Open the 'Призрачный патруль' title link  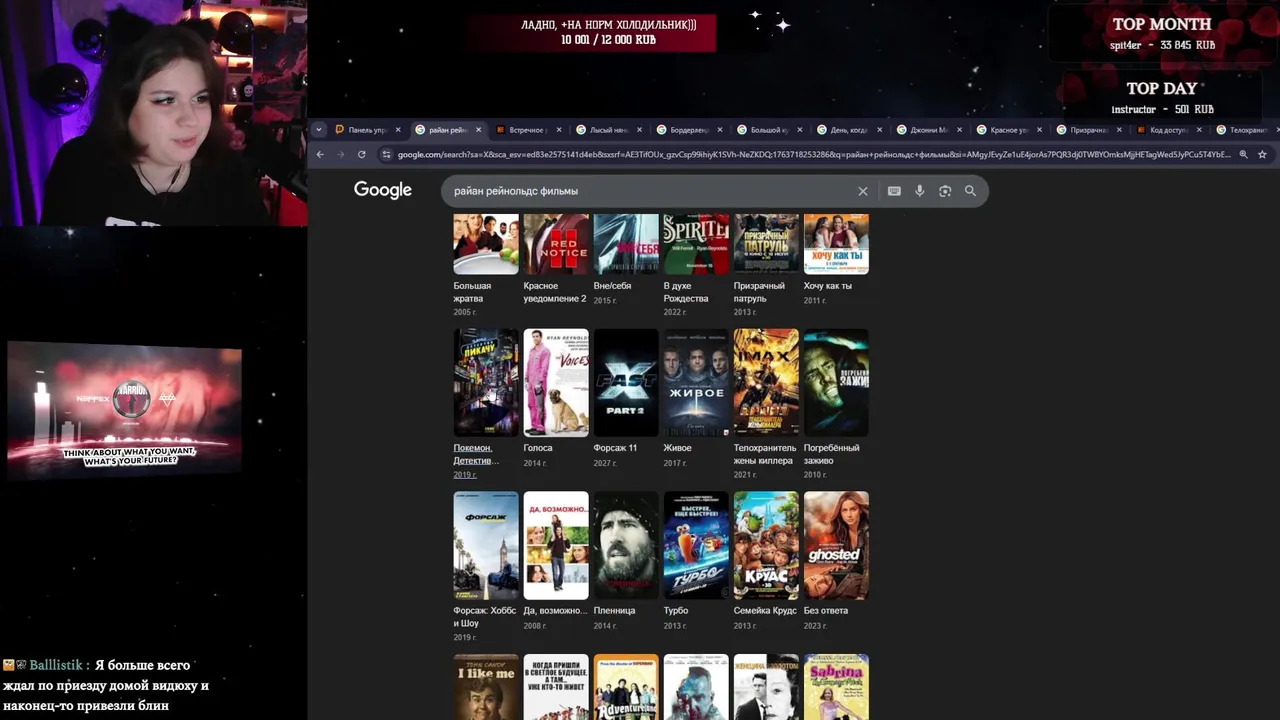759,292
